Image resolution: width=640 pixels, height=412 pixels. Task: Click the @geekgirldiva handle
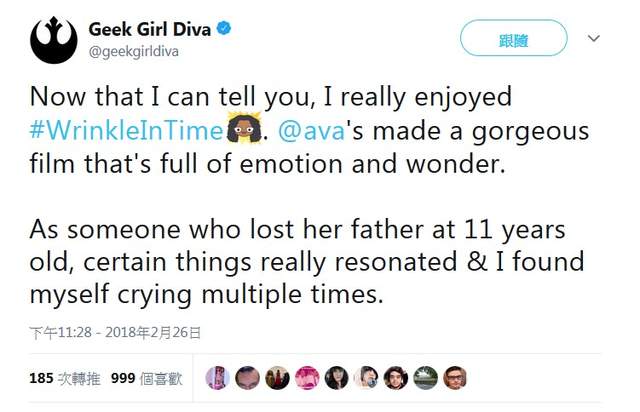[x=133, y=52]
